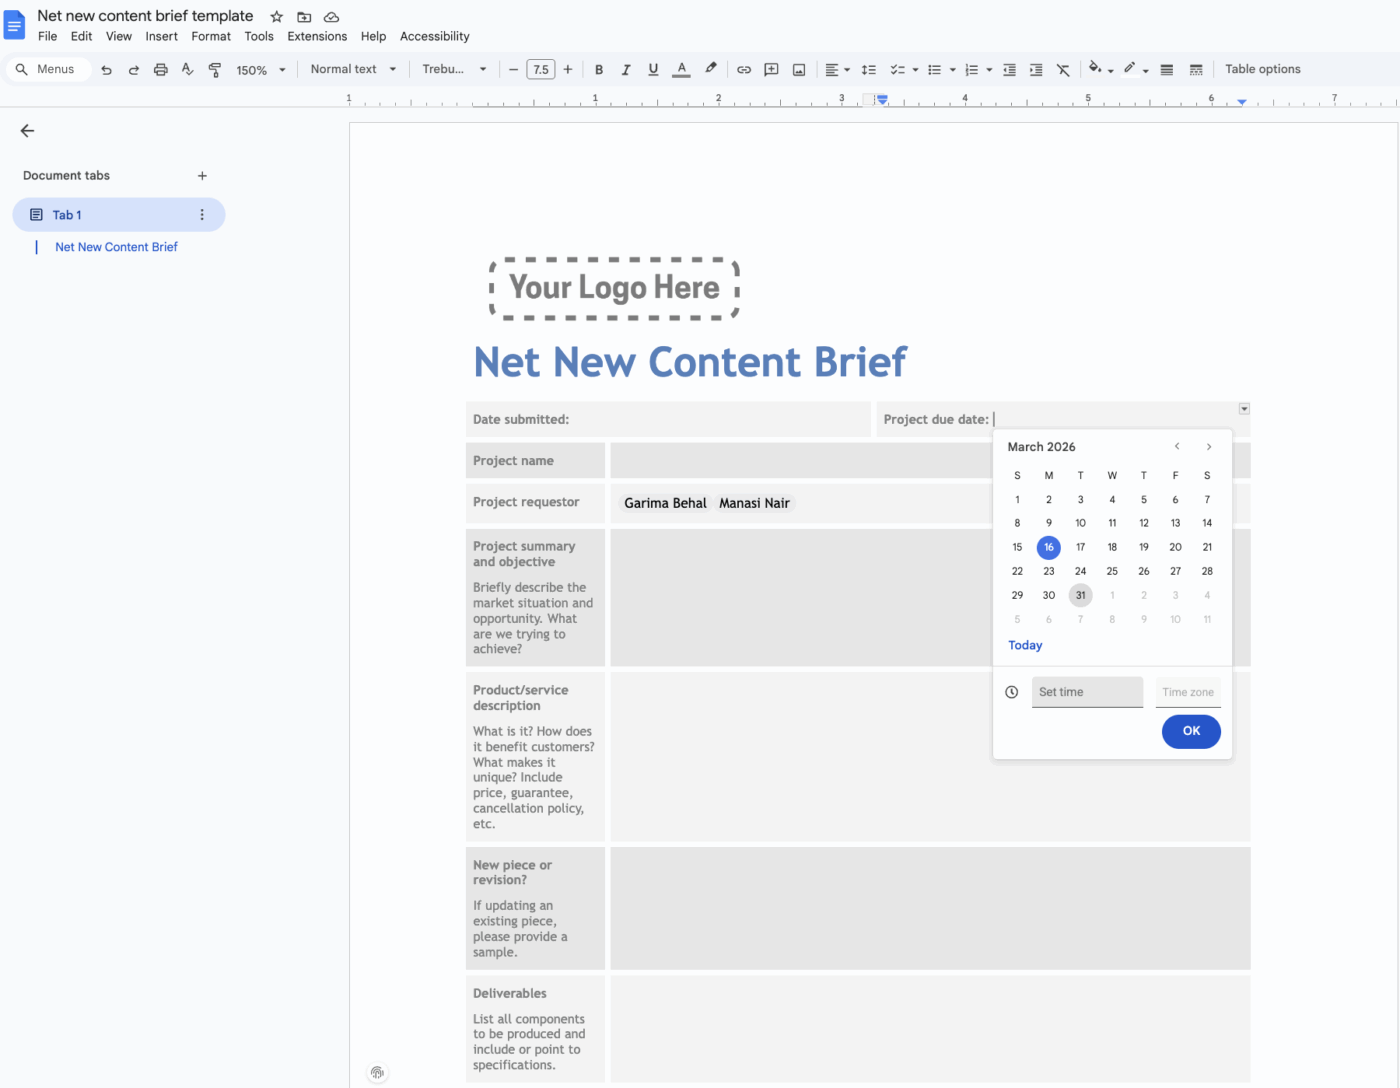Go to previous month in calendar
1400x1088 pixels.
[1177, 447]
